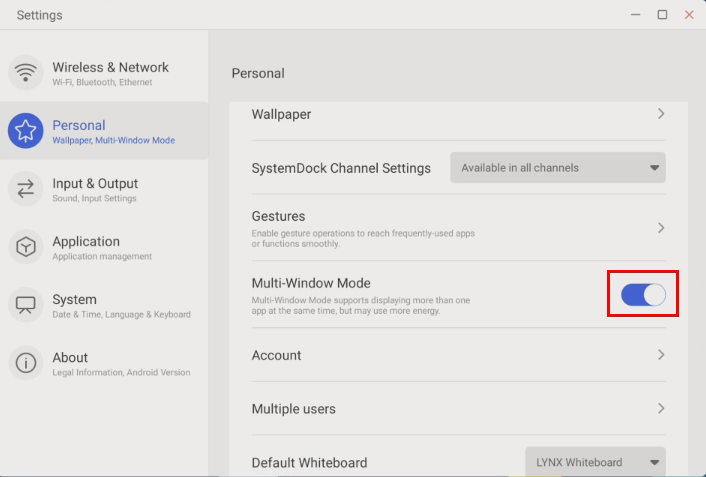The height and width of the screenshot is (477, 706).
Task: Open SystemDock Channel Settings dropdown
Action: (558, 168)
